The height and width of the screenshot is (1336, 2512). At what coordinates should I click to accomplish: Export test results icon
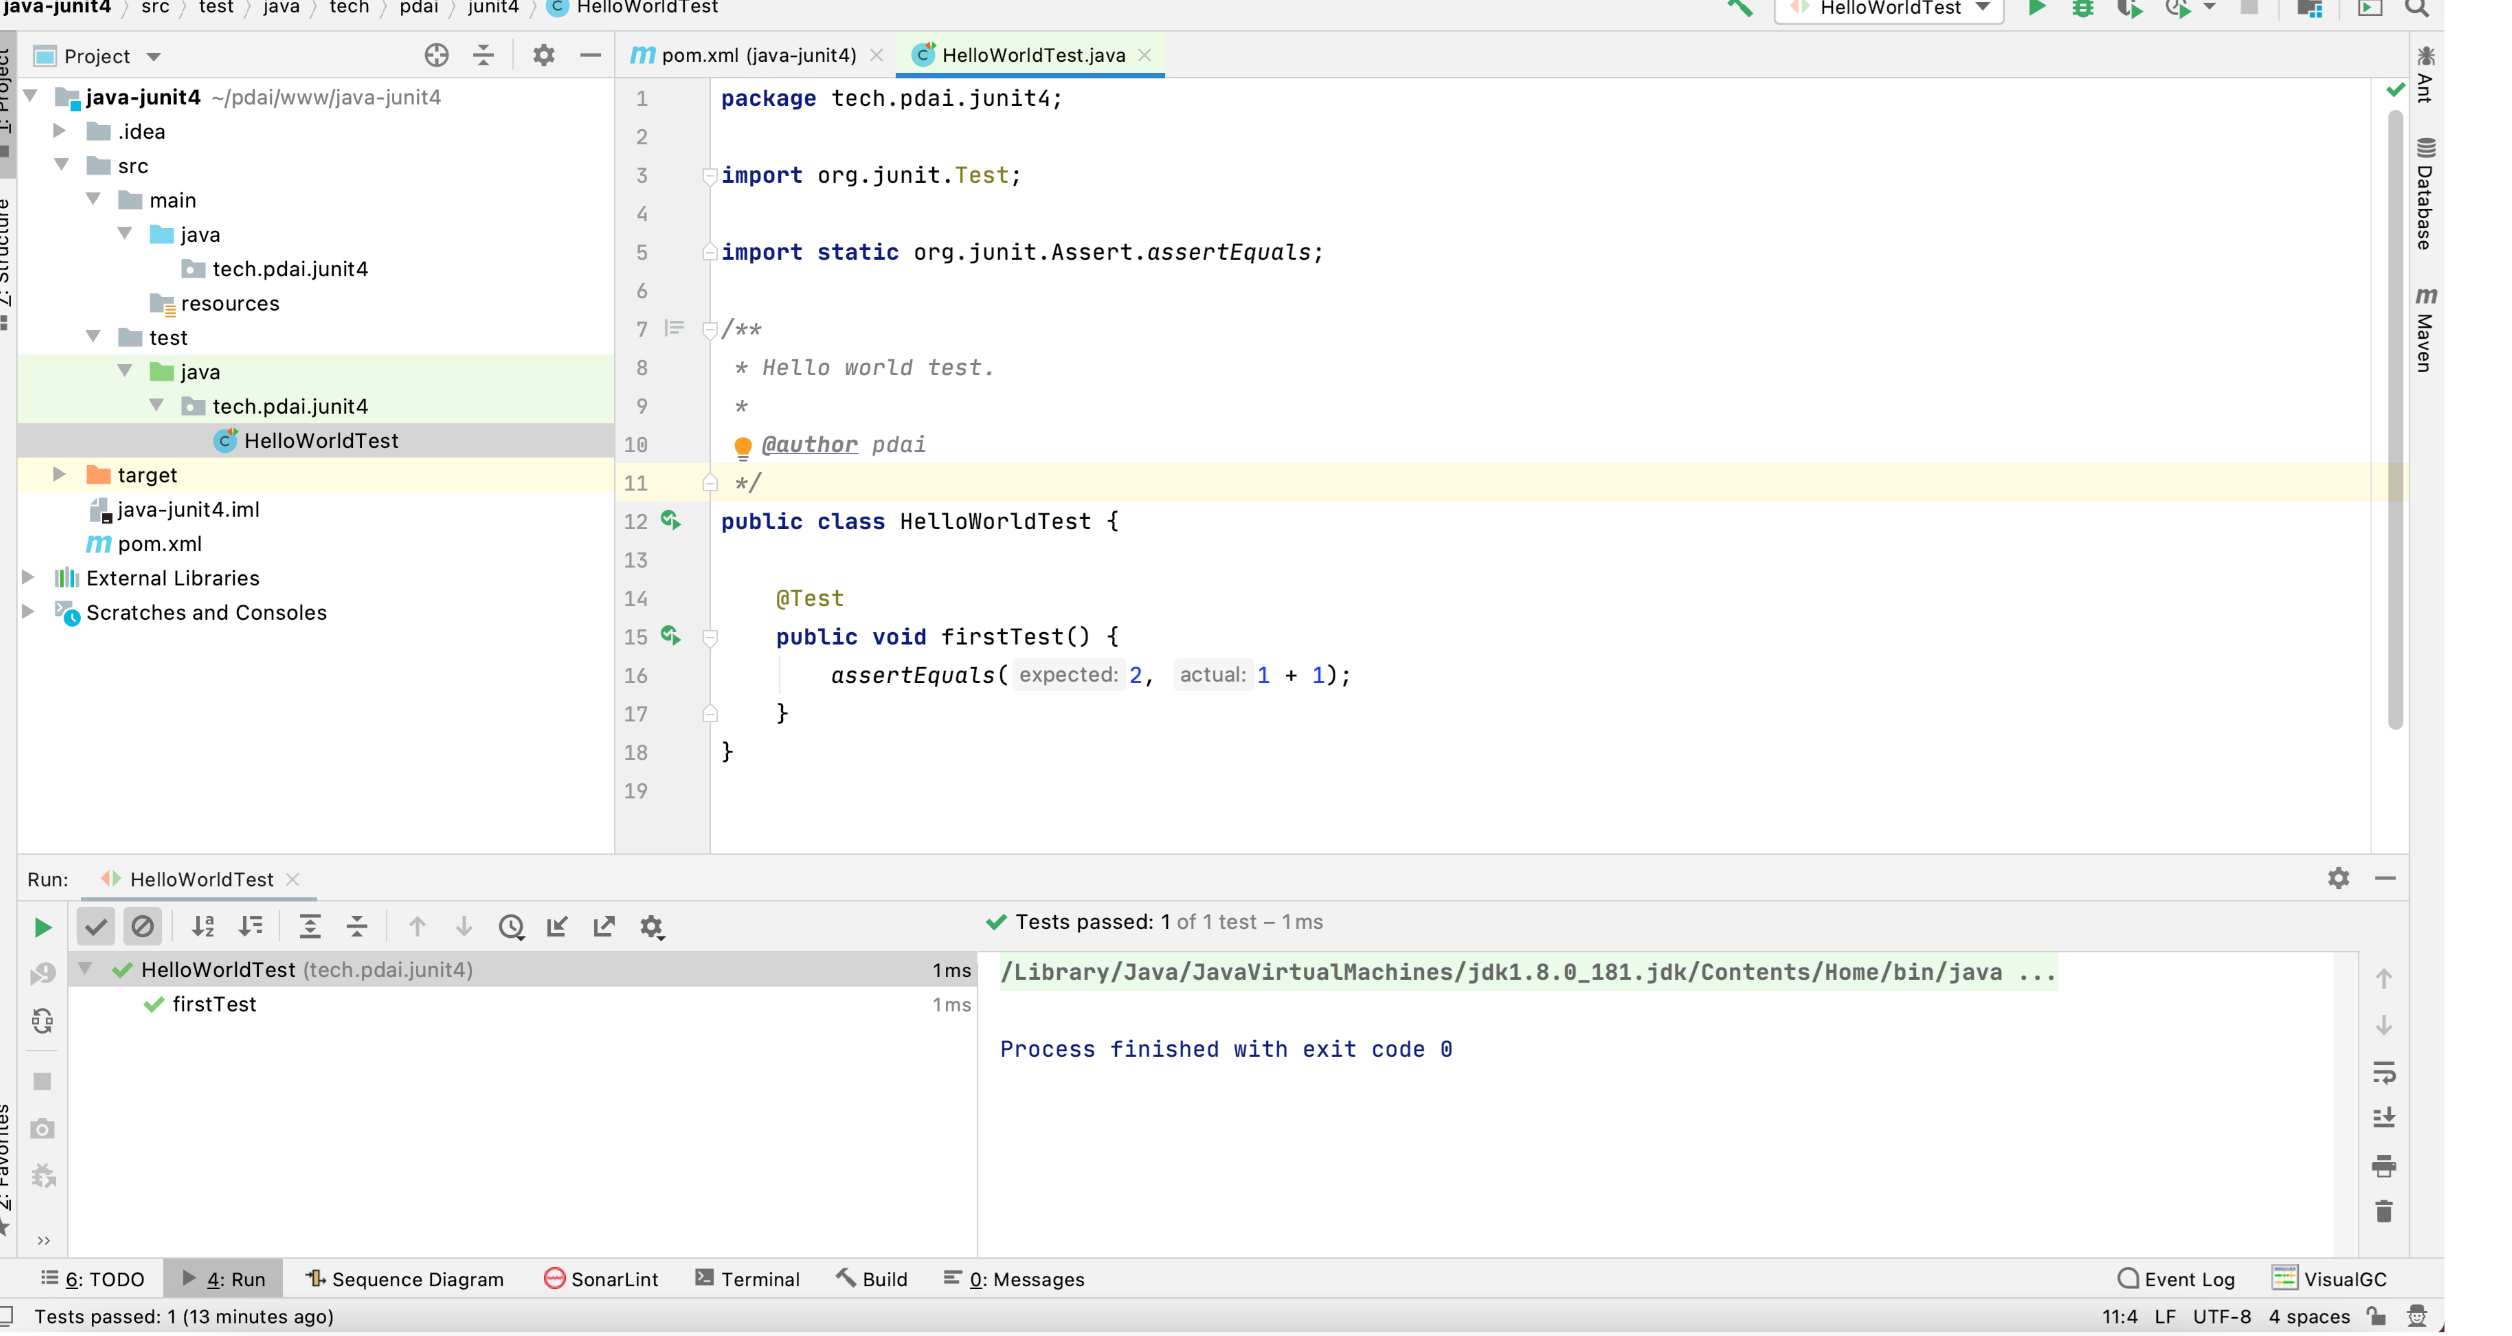[604, 926]
